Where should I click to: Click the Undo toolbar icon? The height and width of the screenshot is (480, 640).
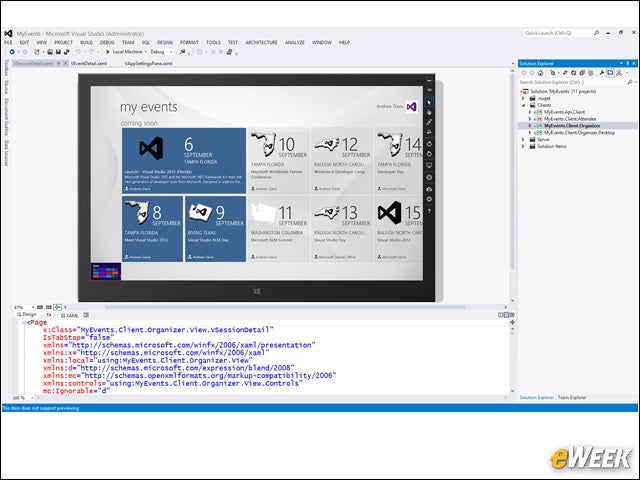coord(78,52)
